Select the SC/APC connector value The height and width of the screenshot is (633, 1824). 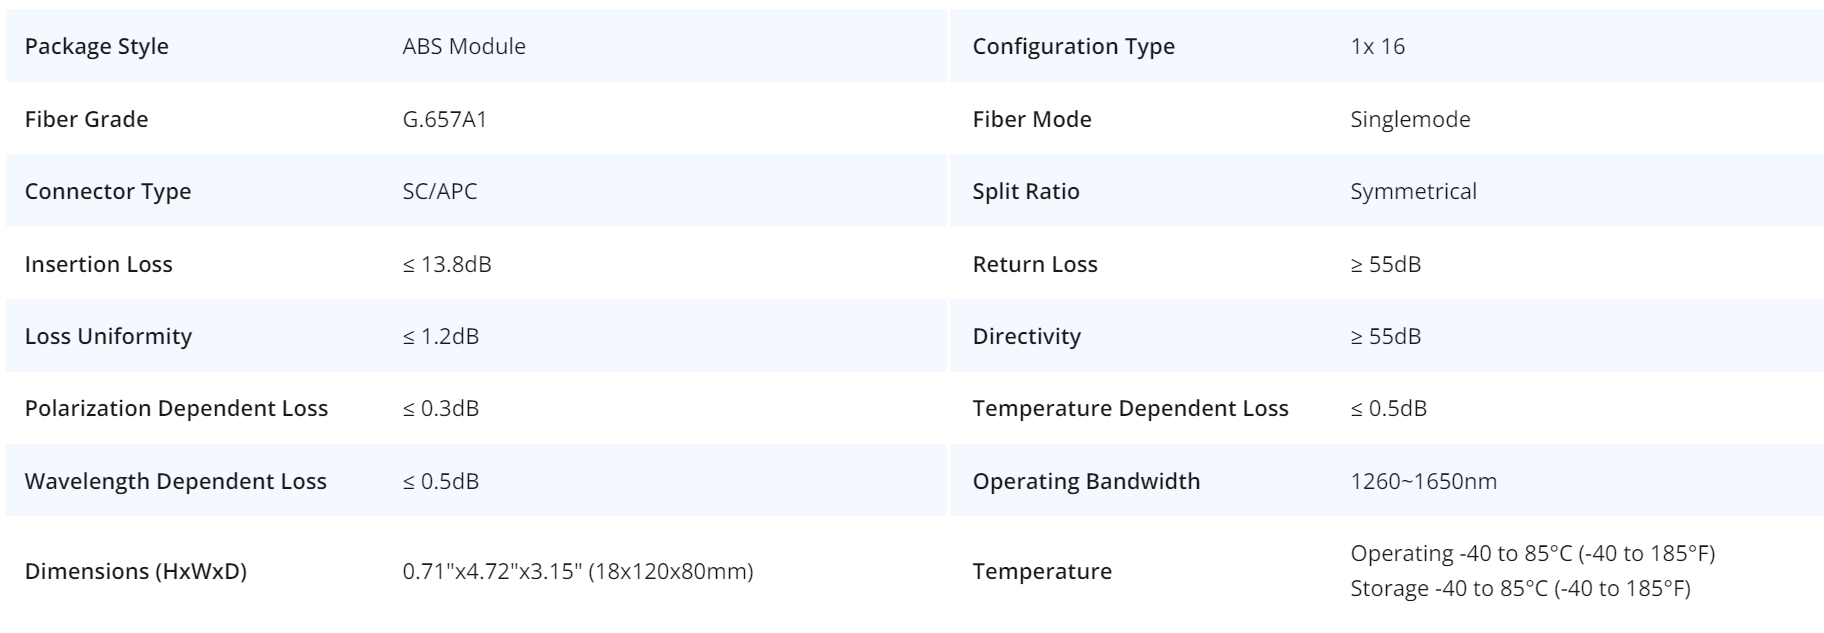click(440, 192)
